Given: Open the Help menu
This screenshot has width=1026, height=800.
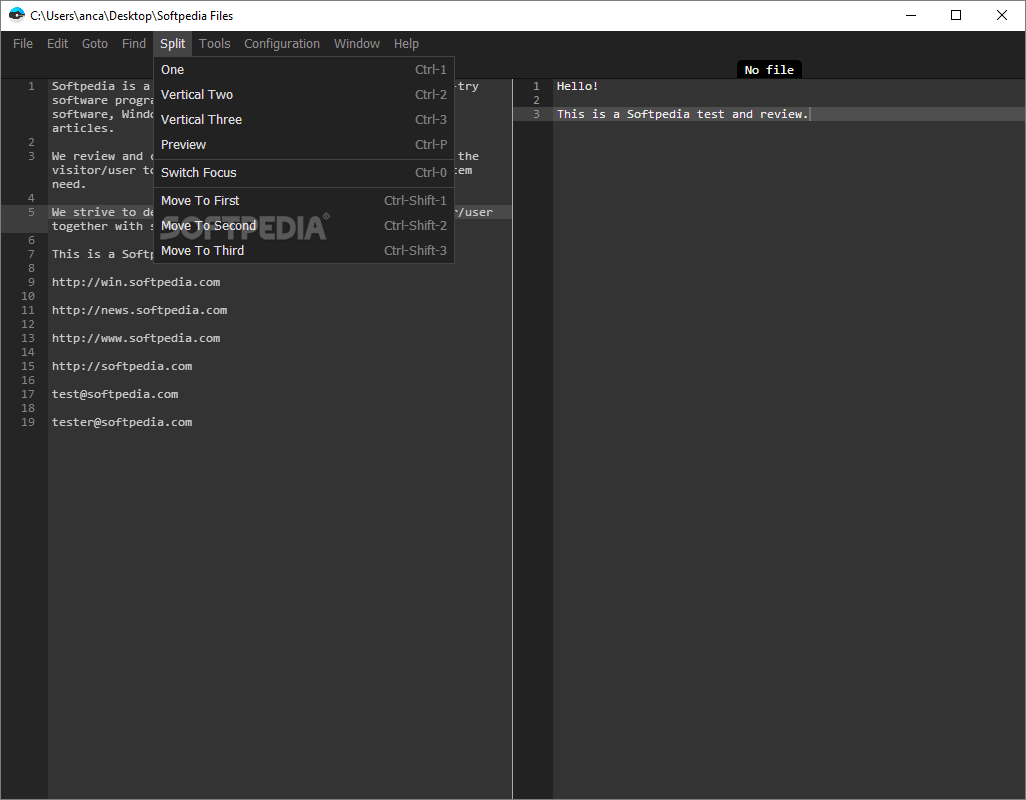Looking at the screenshot, I should pyautogui.click(x=406, y=44).
